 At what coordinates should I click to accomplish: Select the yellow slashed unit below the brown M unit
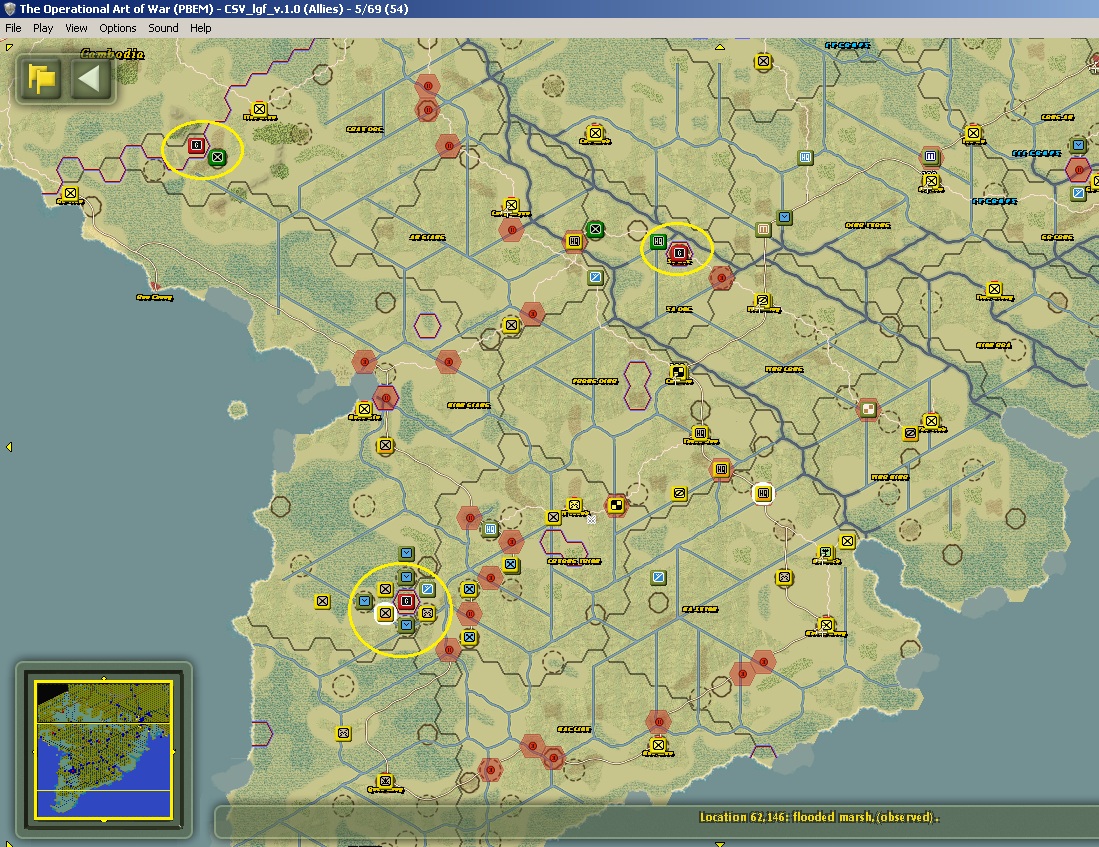click(763, 300)
